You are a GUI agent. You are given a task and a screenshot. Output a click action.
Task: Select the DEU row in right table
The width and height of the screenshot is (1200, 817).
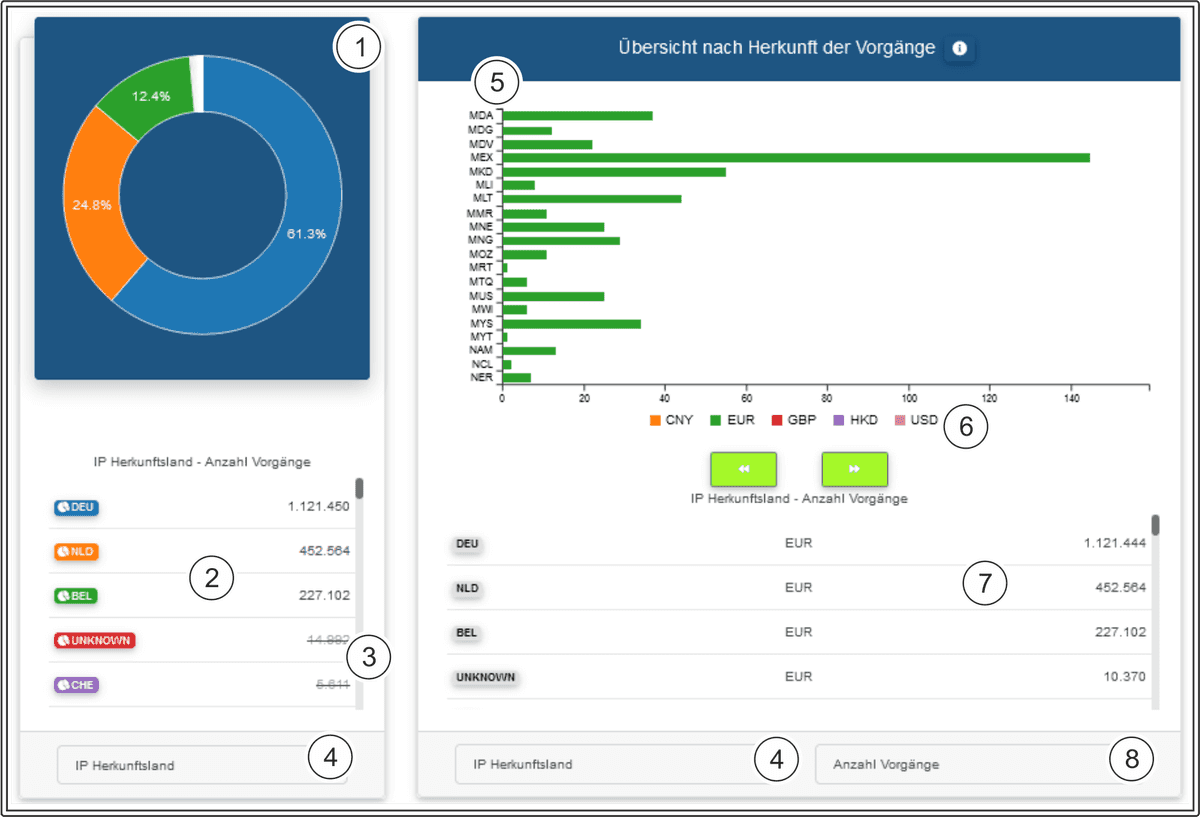[800, 544]
